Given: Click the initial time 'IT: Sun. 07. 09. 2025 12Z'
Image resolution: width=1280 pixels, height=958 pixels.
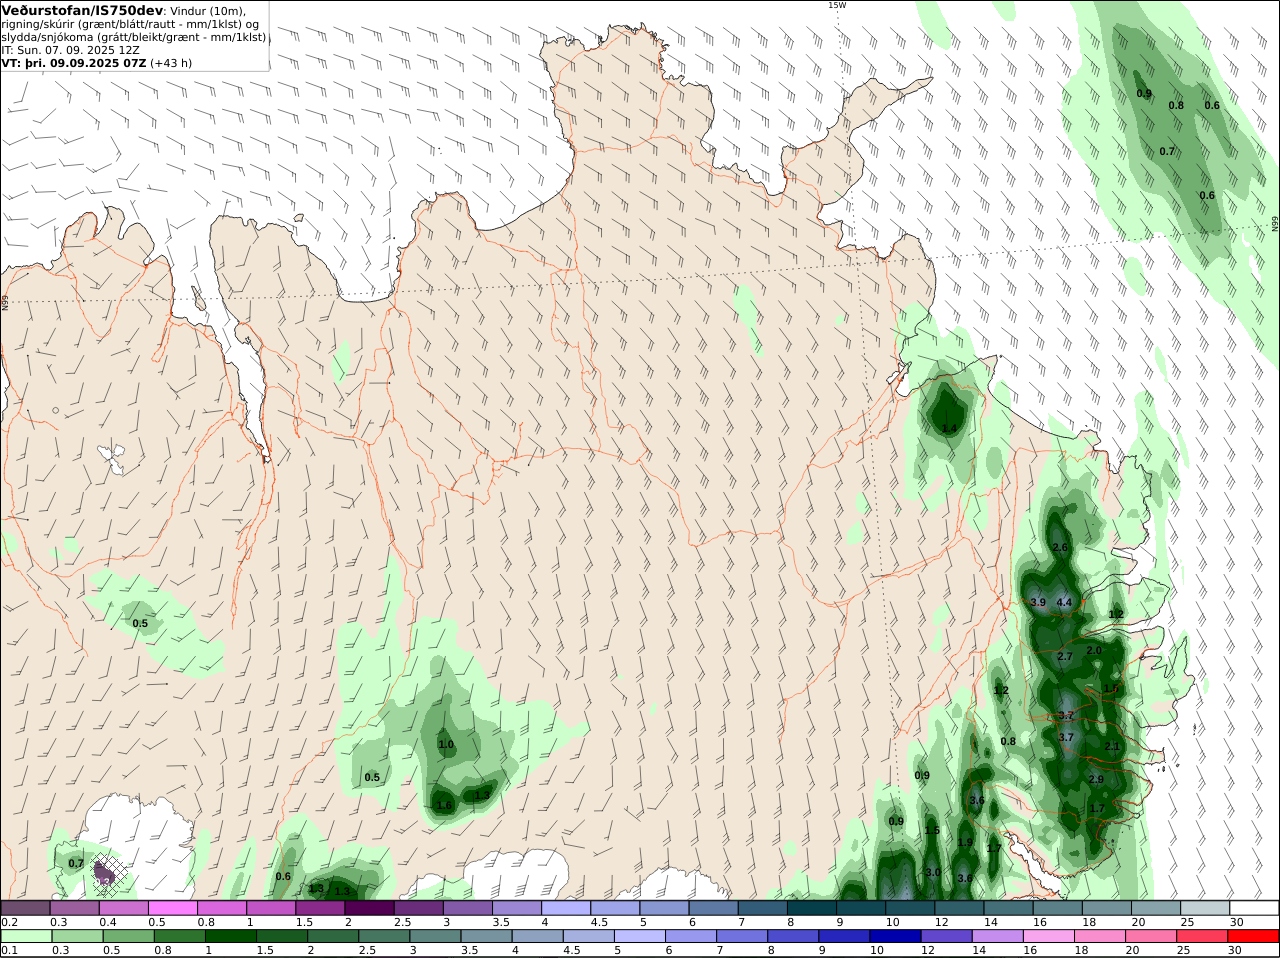Looking at the screenshot, I should coord(70,50).
